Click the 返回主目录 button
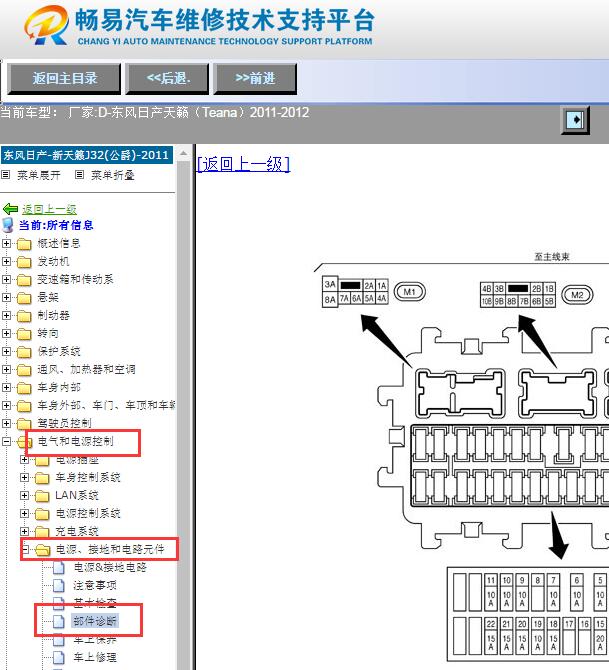609x670 pixels. pos(64,79)
